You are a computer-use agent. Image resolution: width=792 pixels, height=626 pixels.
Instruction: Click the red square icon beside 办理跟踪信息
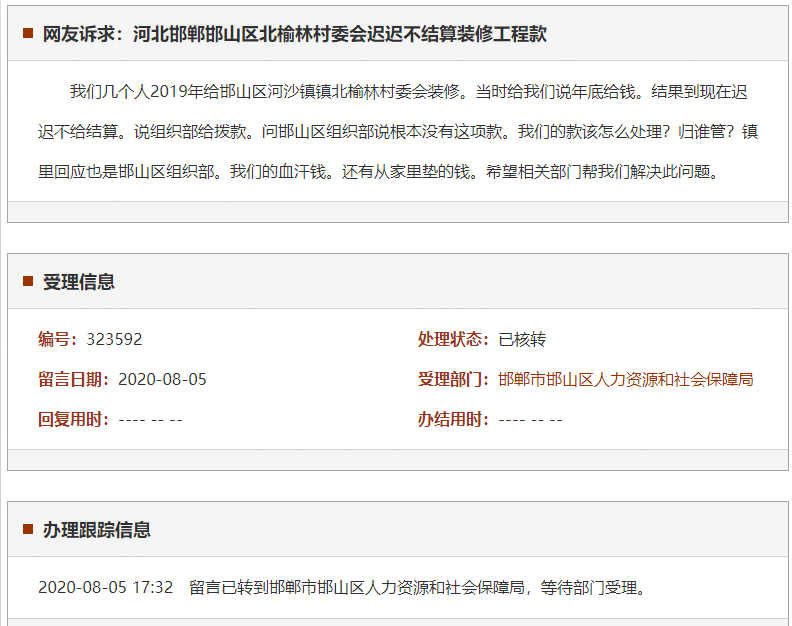[x=28, y=529]
